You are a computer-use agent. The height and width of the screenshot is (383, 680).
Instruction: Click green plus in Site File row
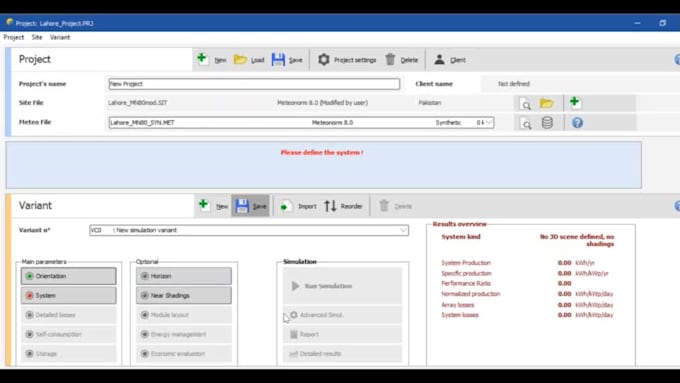pyautogui.click(x=574, y=102)
